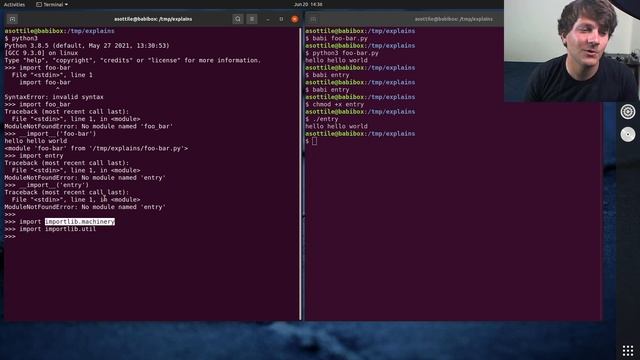Click the presenter webcam thumbnail
The image size is (640, 360).
[x=572, y=51]
